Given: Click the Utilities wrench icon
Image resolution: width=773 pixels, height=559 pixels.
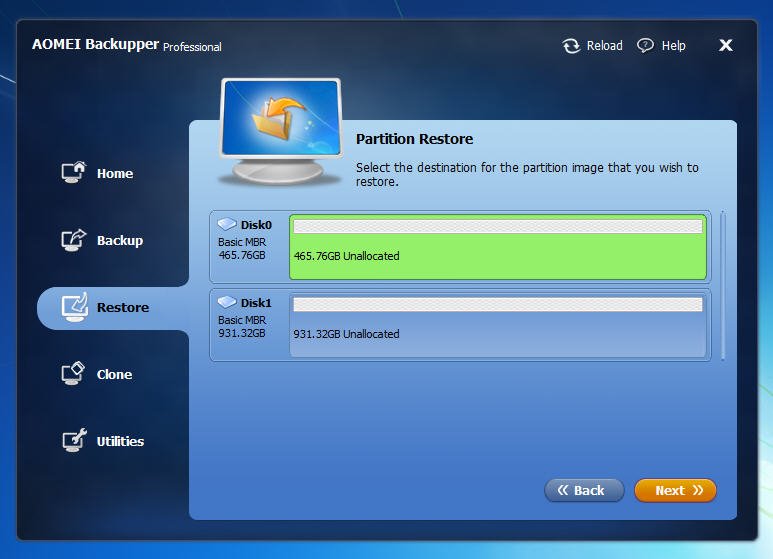Looking at the screenshot, I should pyautogui.click(x=74, y=440).
